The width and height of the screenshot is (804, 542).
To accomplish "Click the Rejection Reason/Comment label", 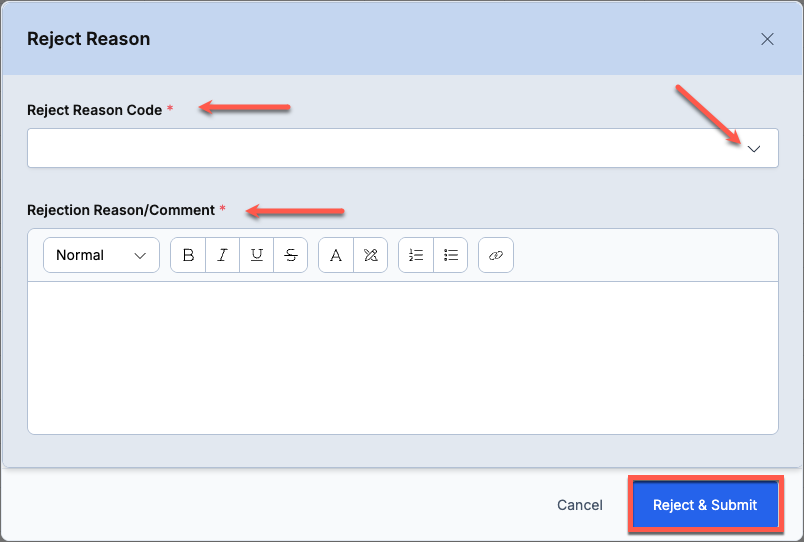I will (x=120, y=210).
